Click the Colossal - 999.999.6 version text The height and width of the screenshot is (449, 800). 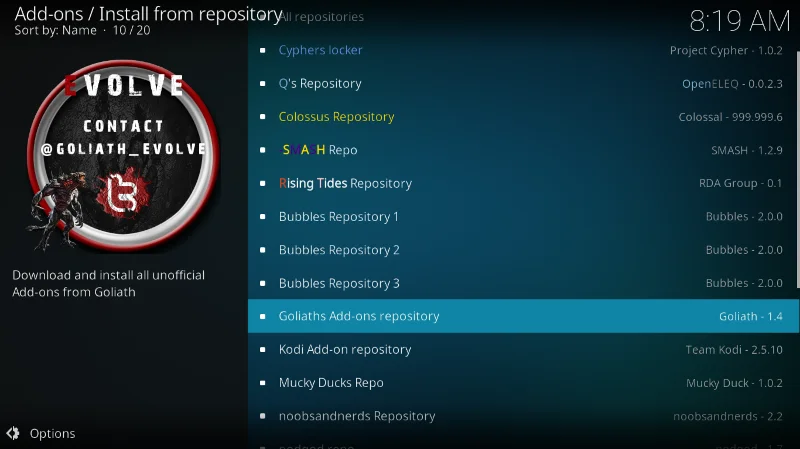[x=730, y=117]
